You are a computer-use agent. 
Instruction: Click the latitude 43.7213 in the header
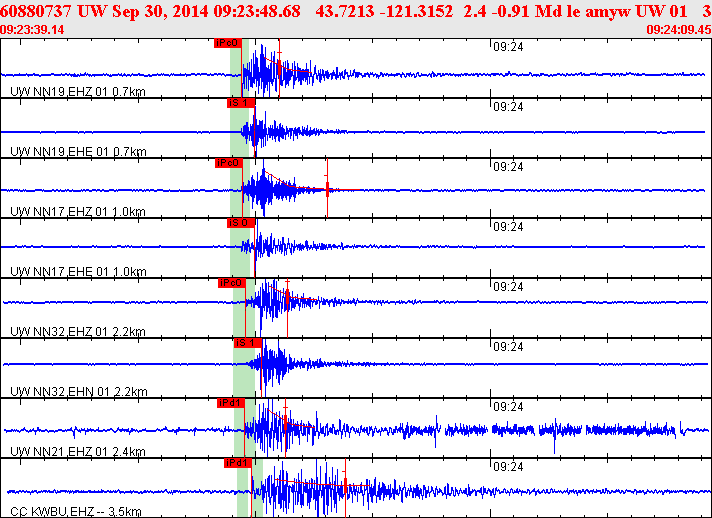pyautogui.click(x=343, y=11)
